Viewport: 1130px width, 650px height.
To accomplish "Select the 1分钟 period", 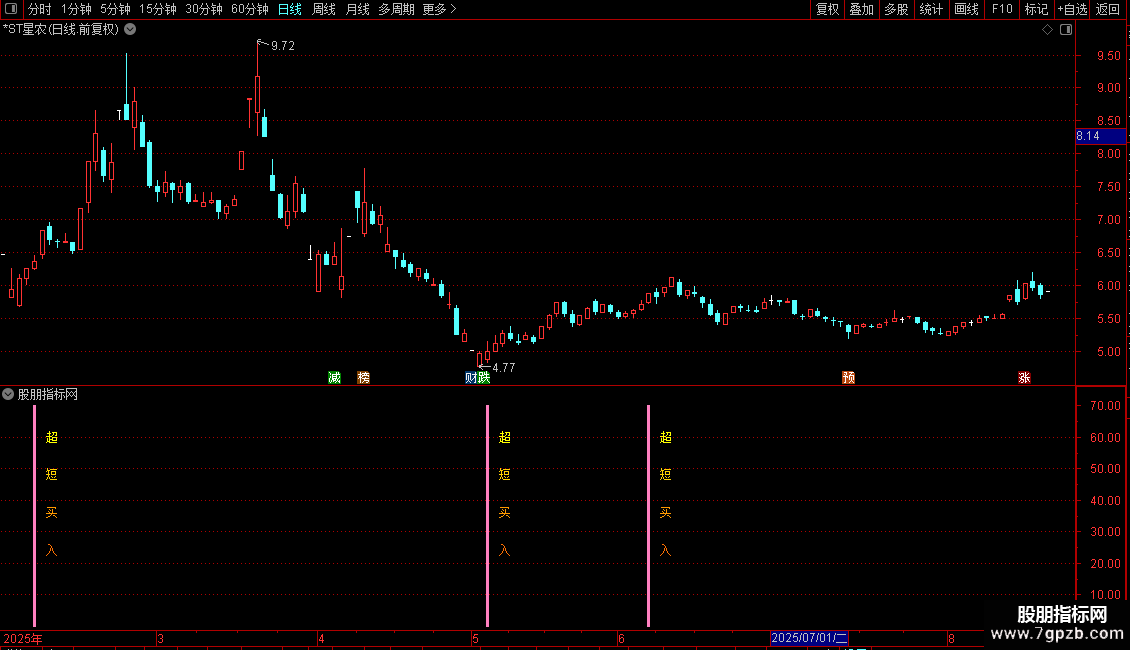I will [x=76, y=9].
